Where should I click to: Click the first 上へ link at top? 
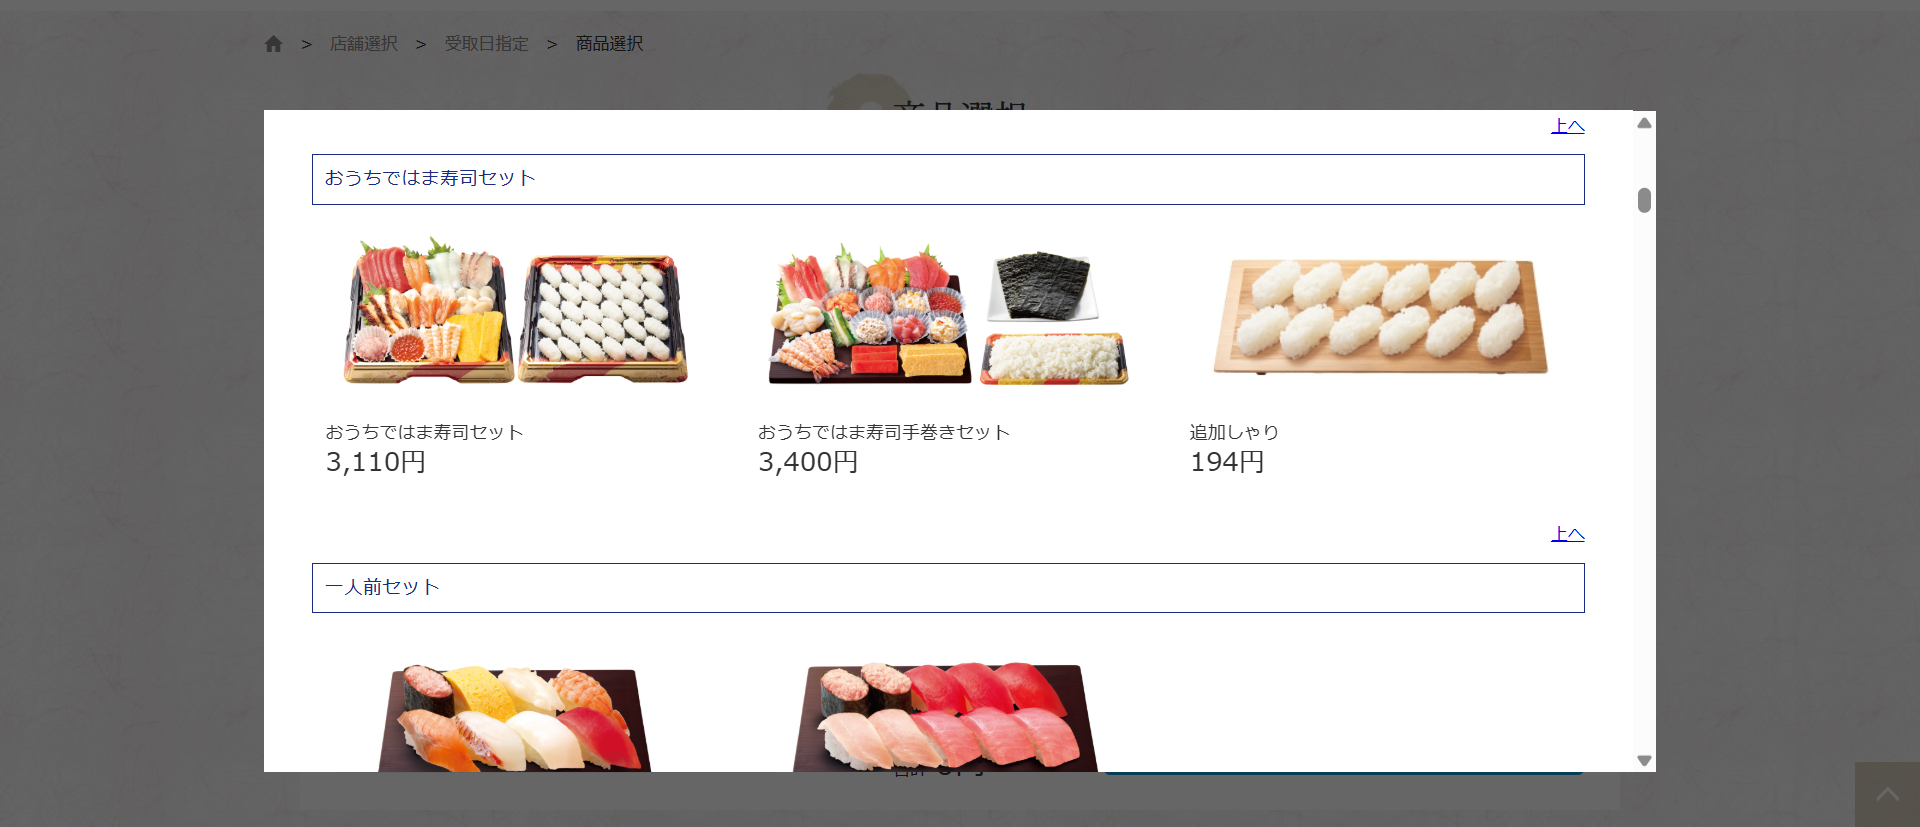click(1567, 126)
